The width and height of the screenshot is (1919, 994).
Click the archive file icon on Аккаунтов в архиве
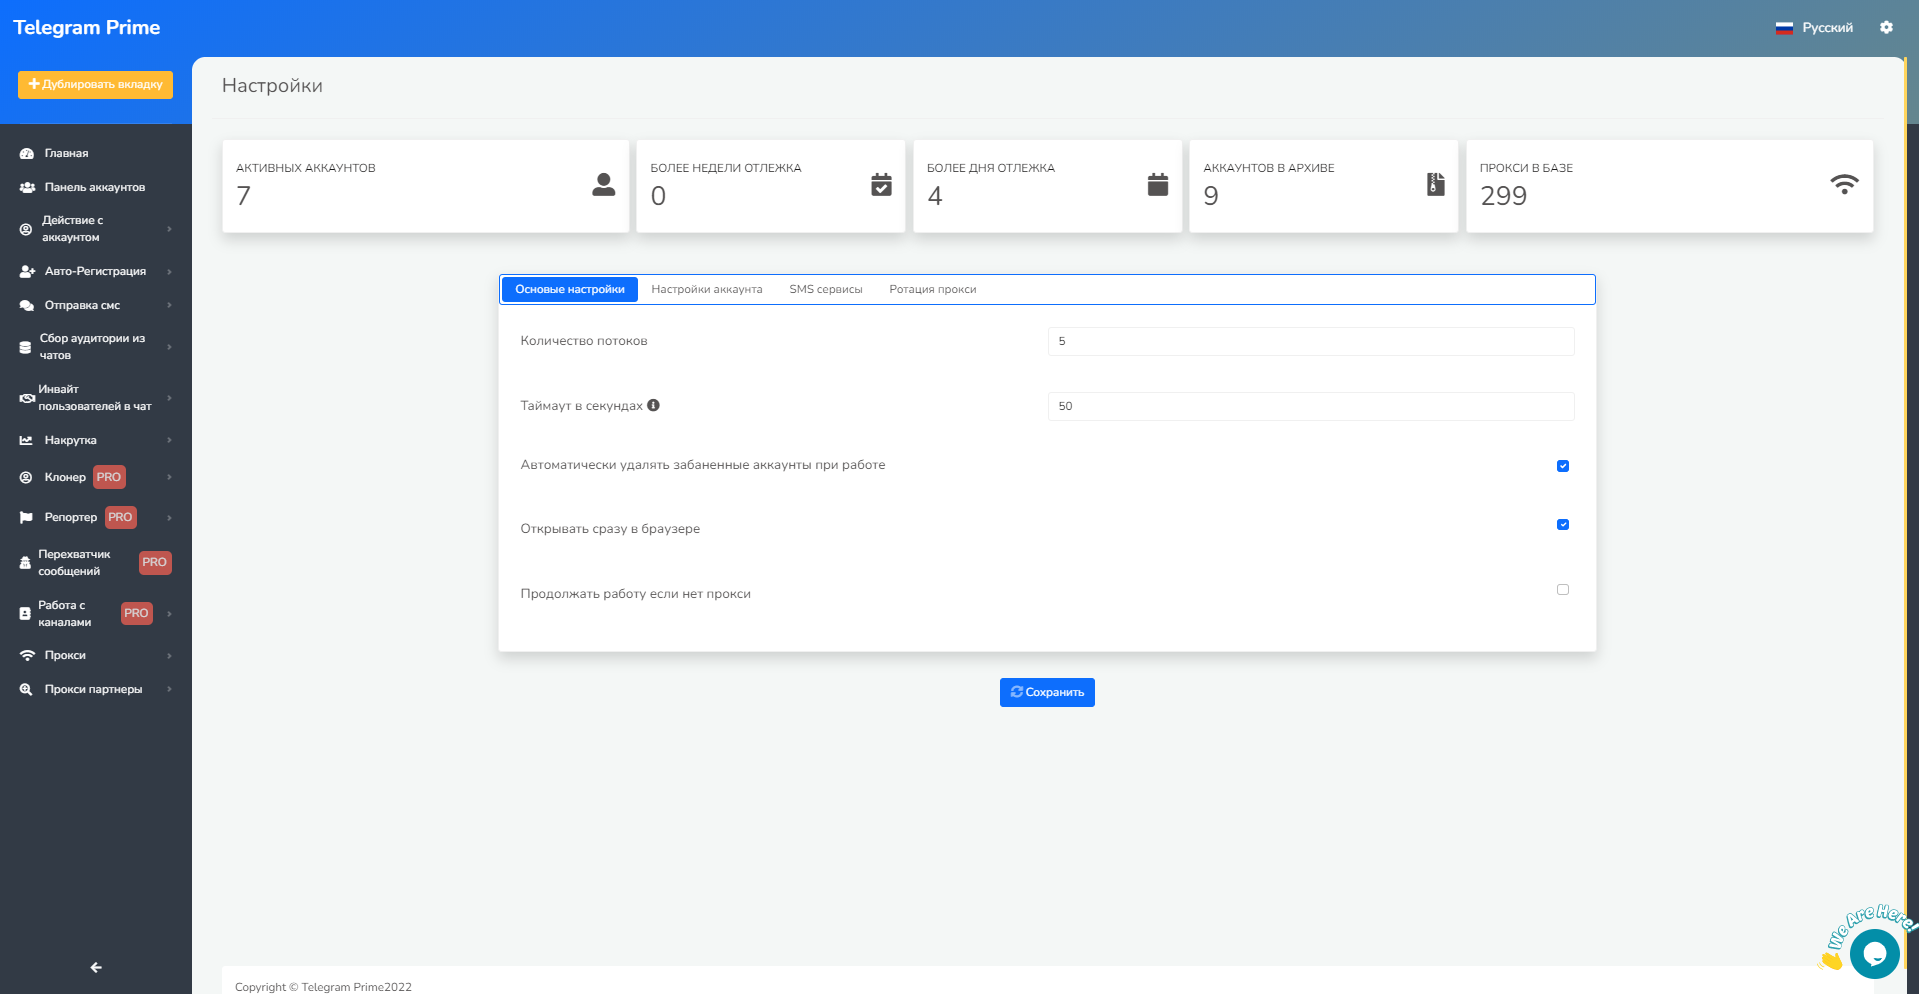click(x=1435, y=185)
